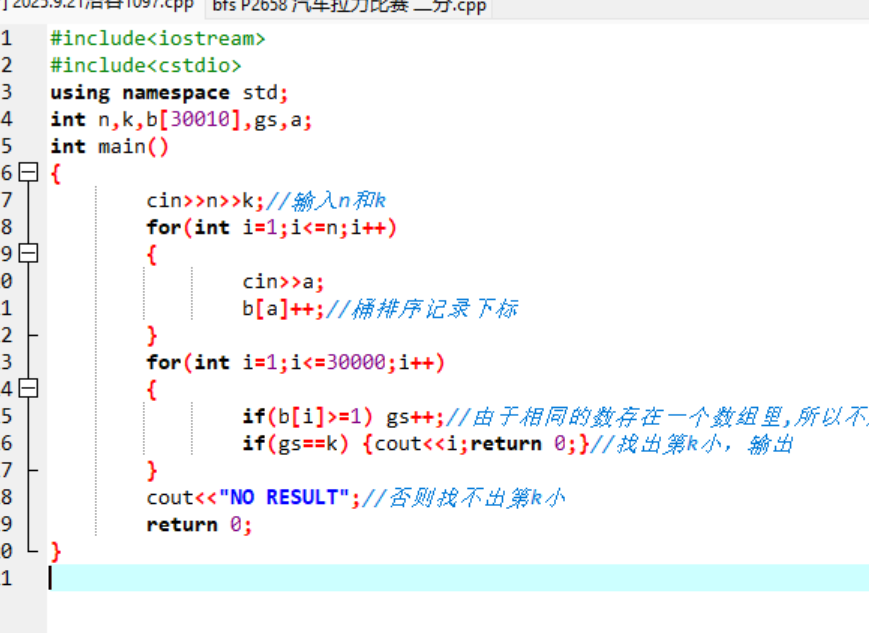Click the 'if(b[i]>=1) gs++;' statement

(x=343, y=417)
